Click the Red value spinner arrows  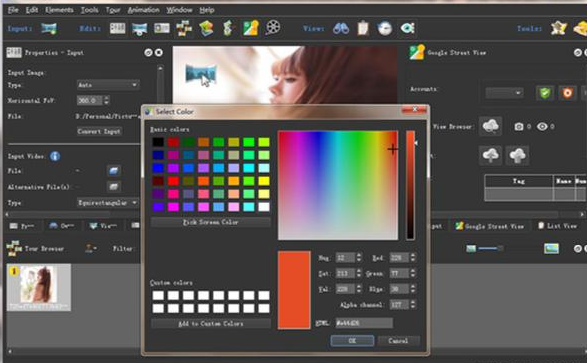[x=413, y=257]
